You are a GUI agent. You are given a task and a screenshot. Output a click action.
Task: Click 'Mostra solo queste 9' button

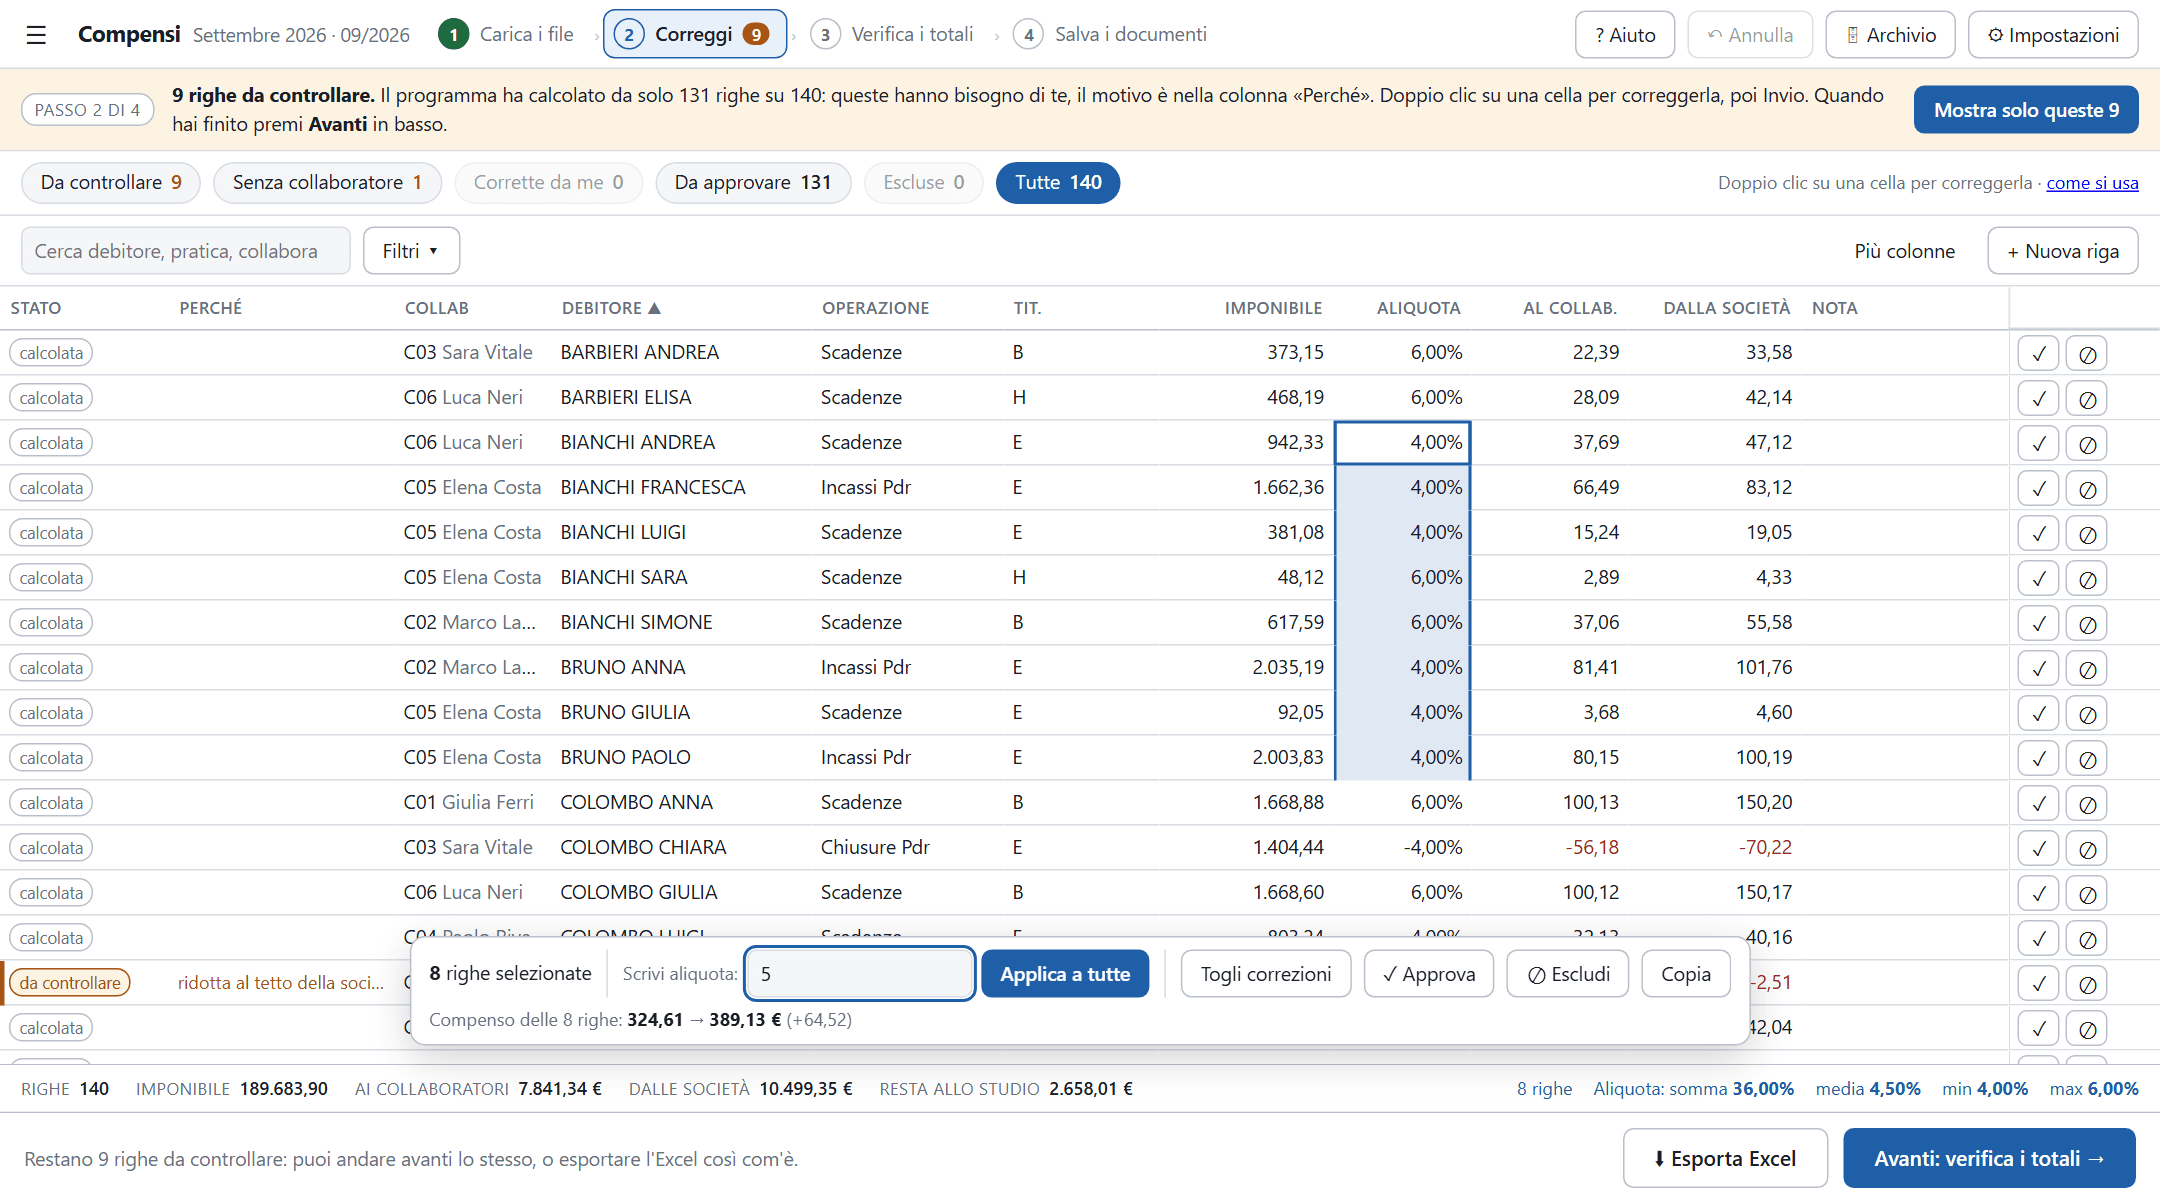[x=2026, y=110]
